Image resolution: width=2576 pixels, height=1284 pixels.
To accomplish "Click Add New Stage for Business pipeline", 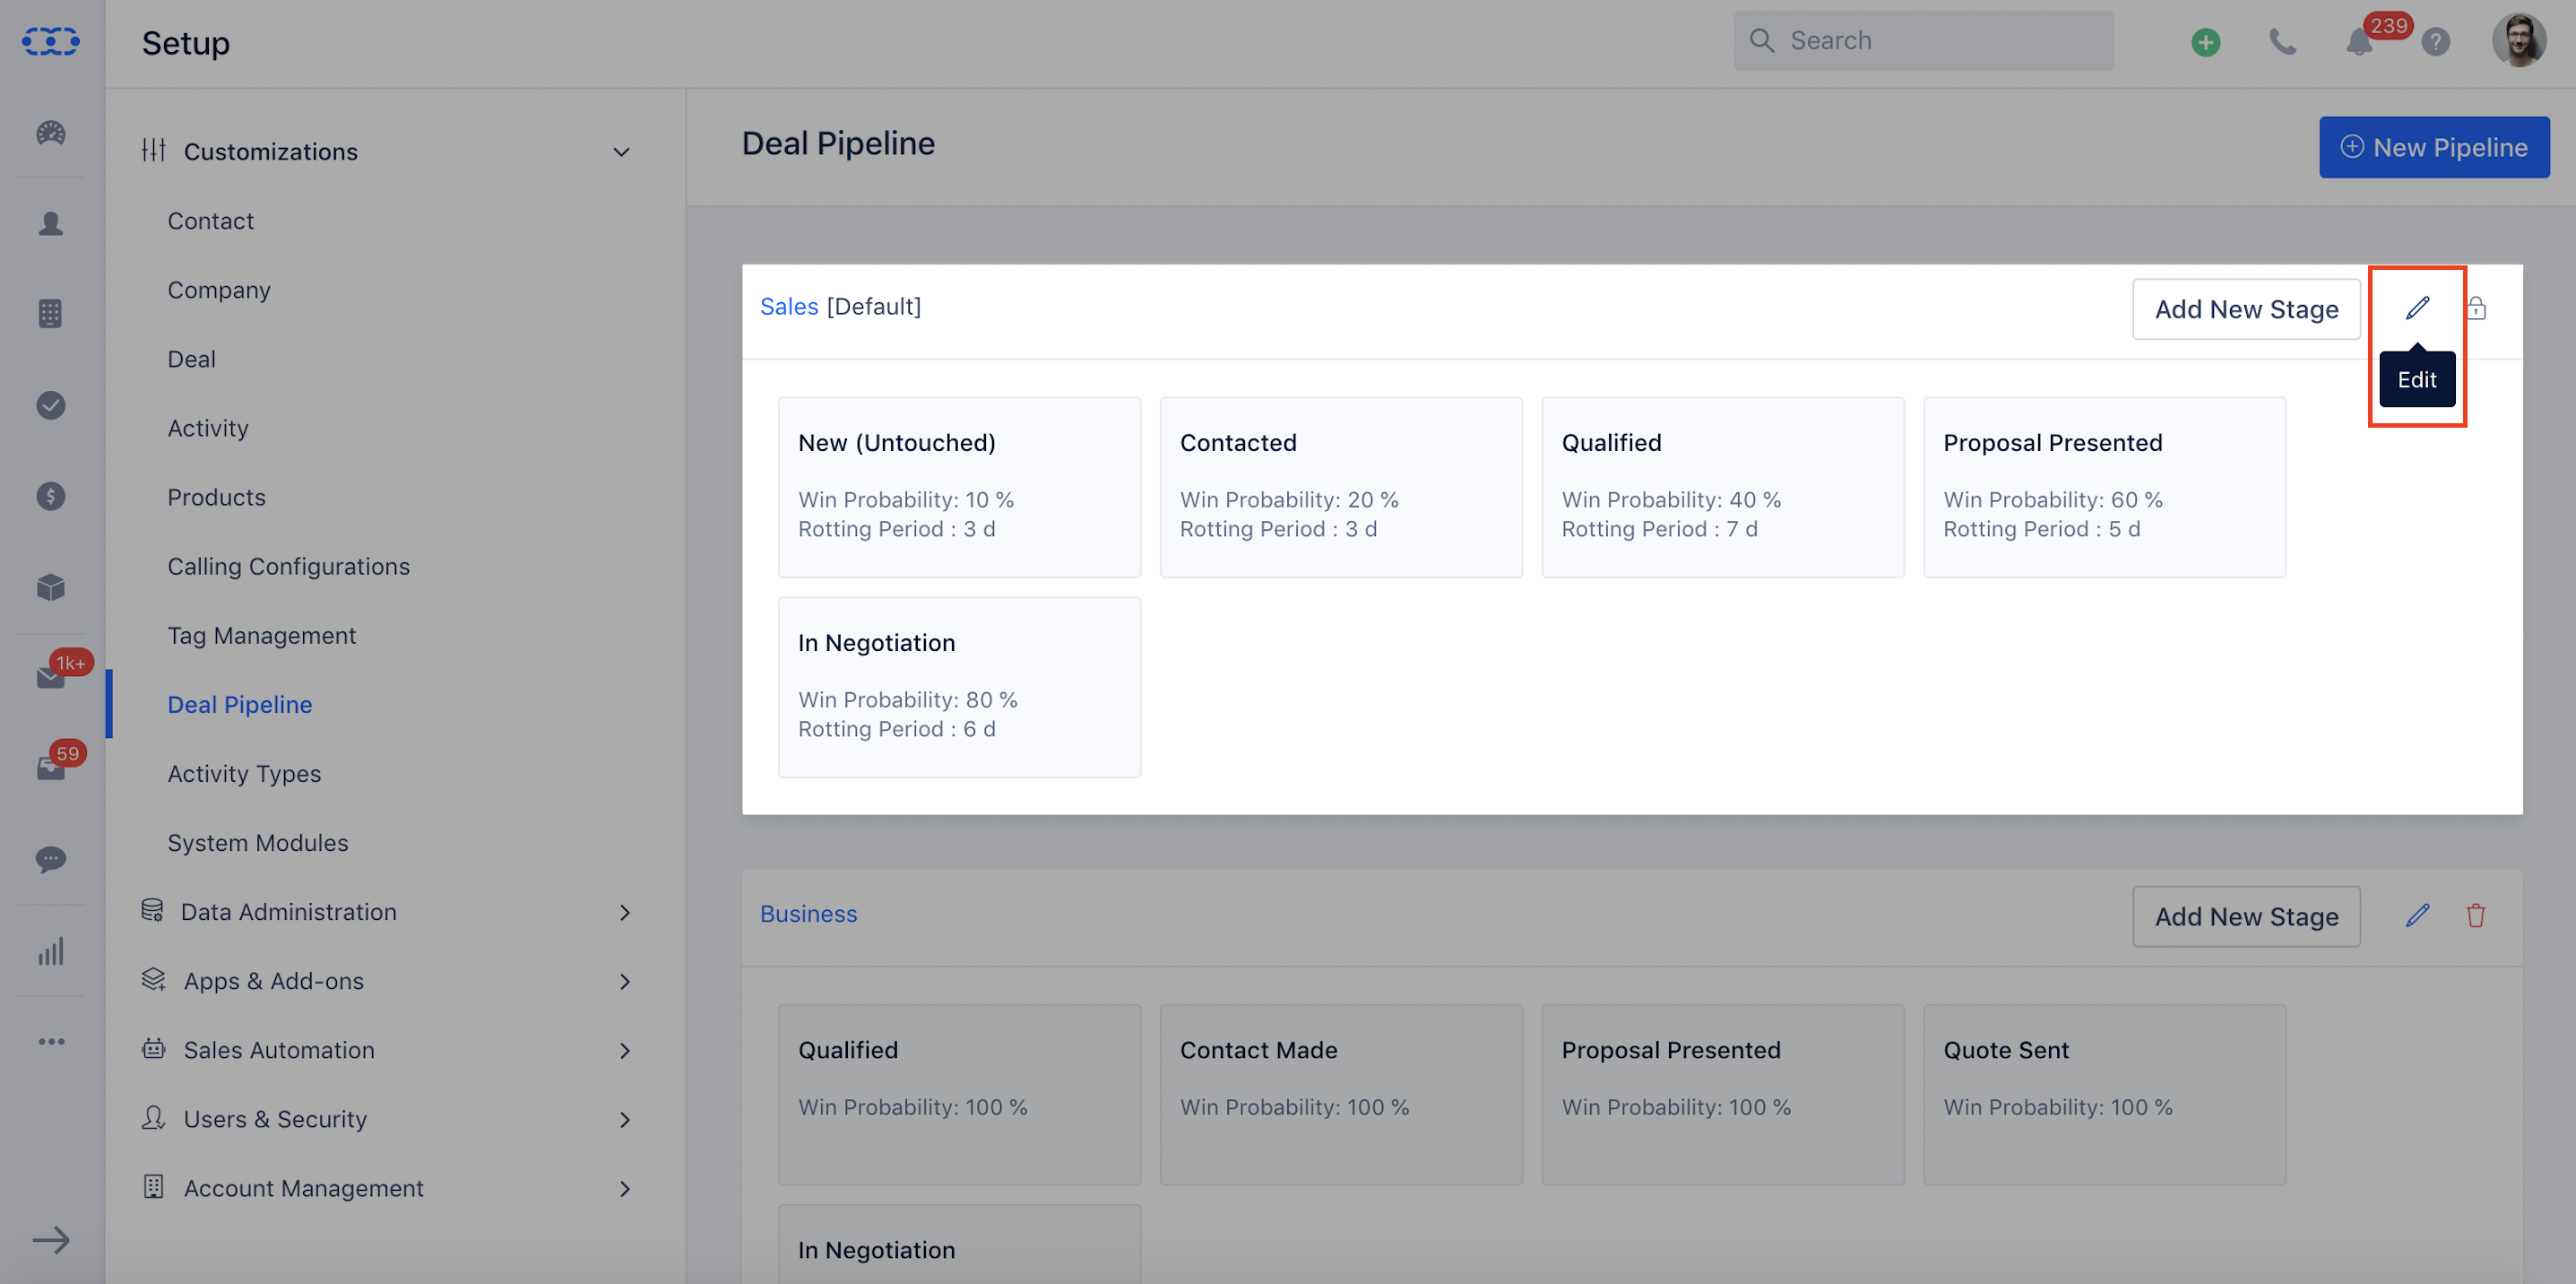I will 2246,916.
